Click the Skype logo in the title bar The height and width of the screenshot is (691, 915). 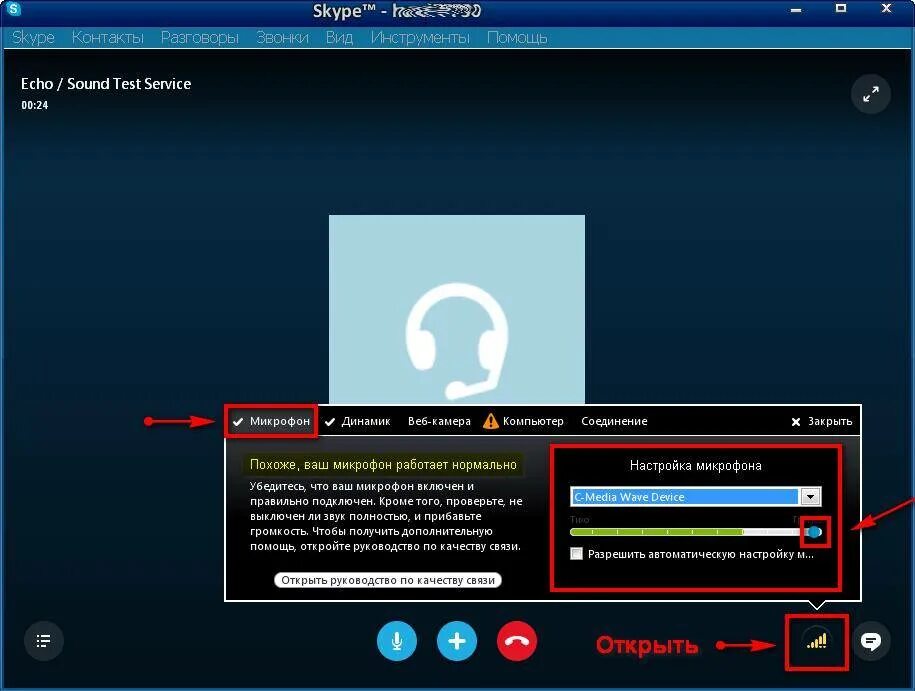tap(12, 9)
